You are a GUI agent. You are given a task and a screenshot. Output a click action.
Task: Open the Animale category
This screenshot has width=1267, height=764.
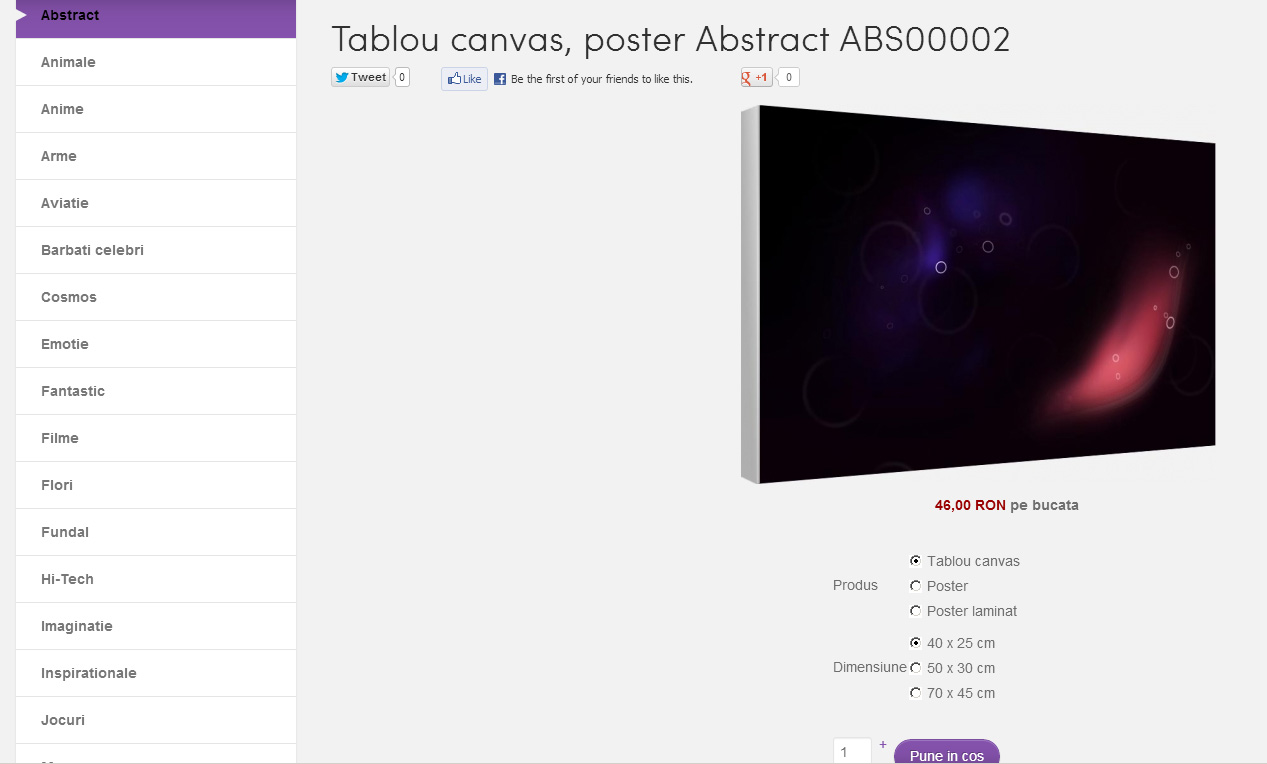click(x=156, y=62)
